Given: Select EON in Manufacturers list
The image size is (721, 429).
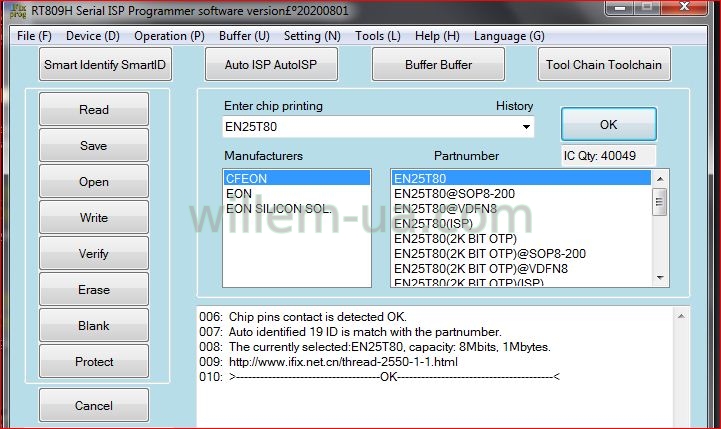Looking at the screenshot, I should click(297, 194).
